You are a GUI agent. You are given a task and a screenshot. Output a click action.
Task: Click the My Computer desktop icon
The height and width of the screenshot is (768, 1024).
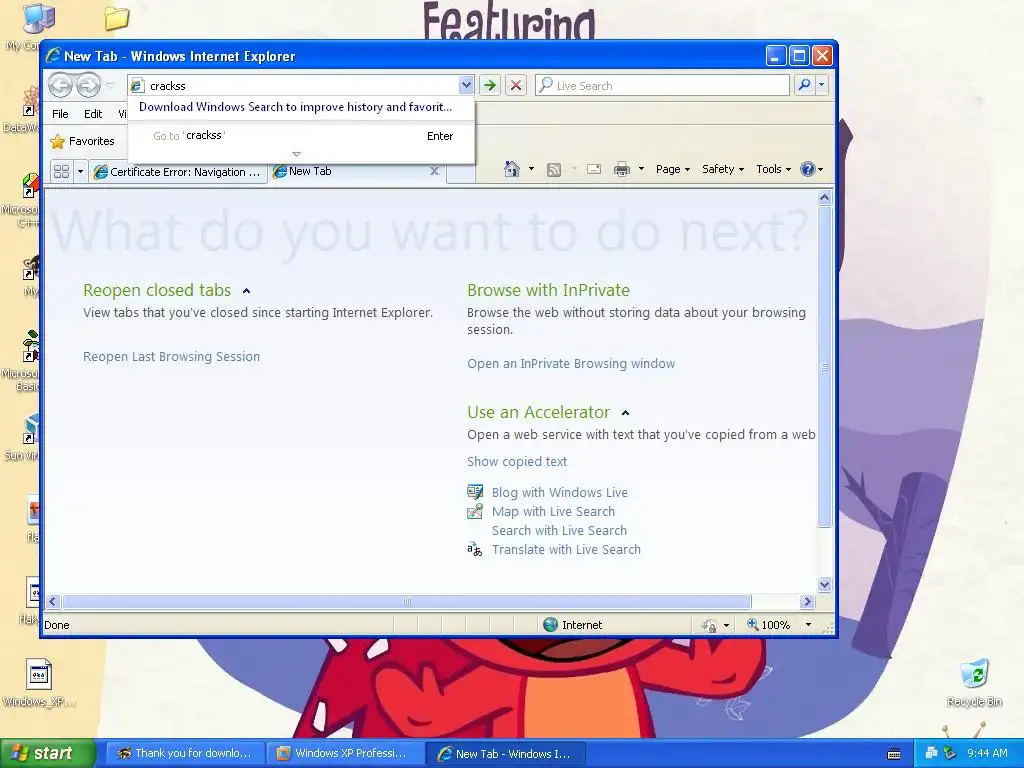(x=38, y=18)
